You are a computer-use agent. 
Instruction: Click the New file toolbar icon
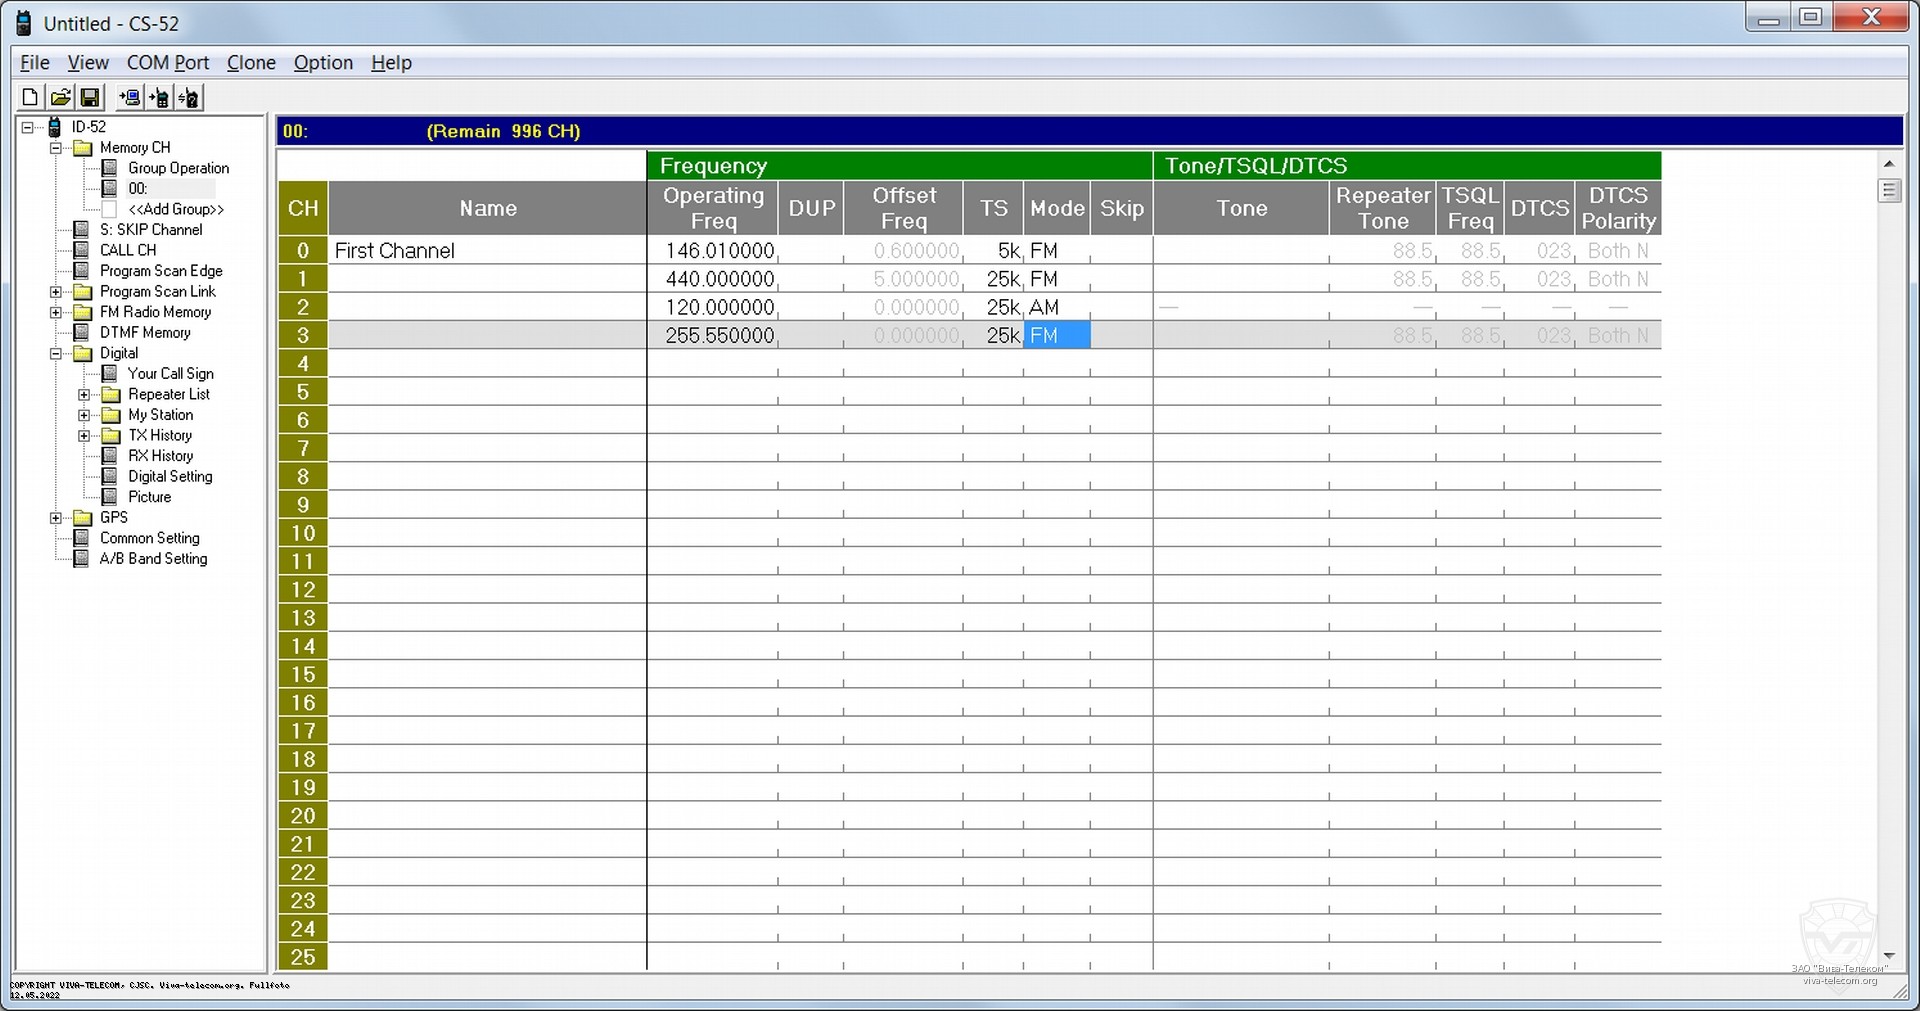[x=30, y=97]
